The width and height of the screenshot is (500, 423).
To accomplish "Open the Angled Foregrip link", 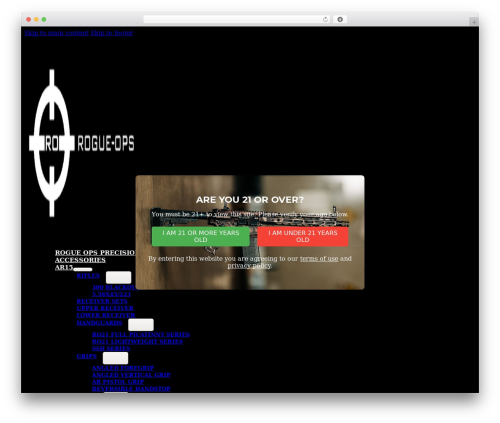I will pos(123,368).
